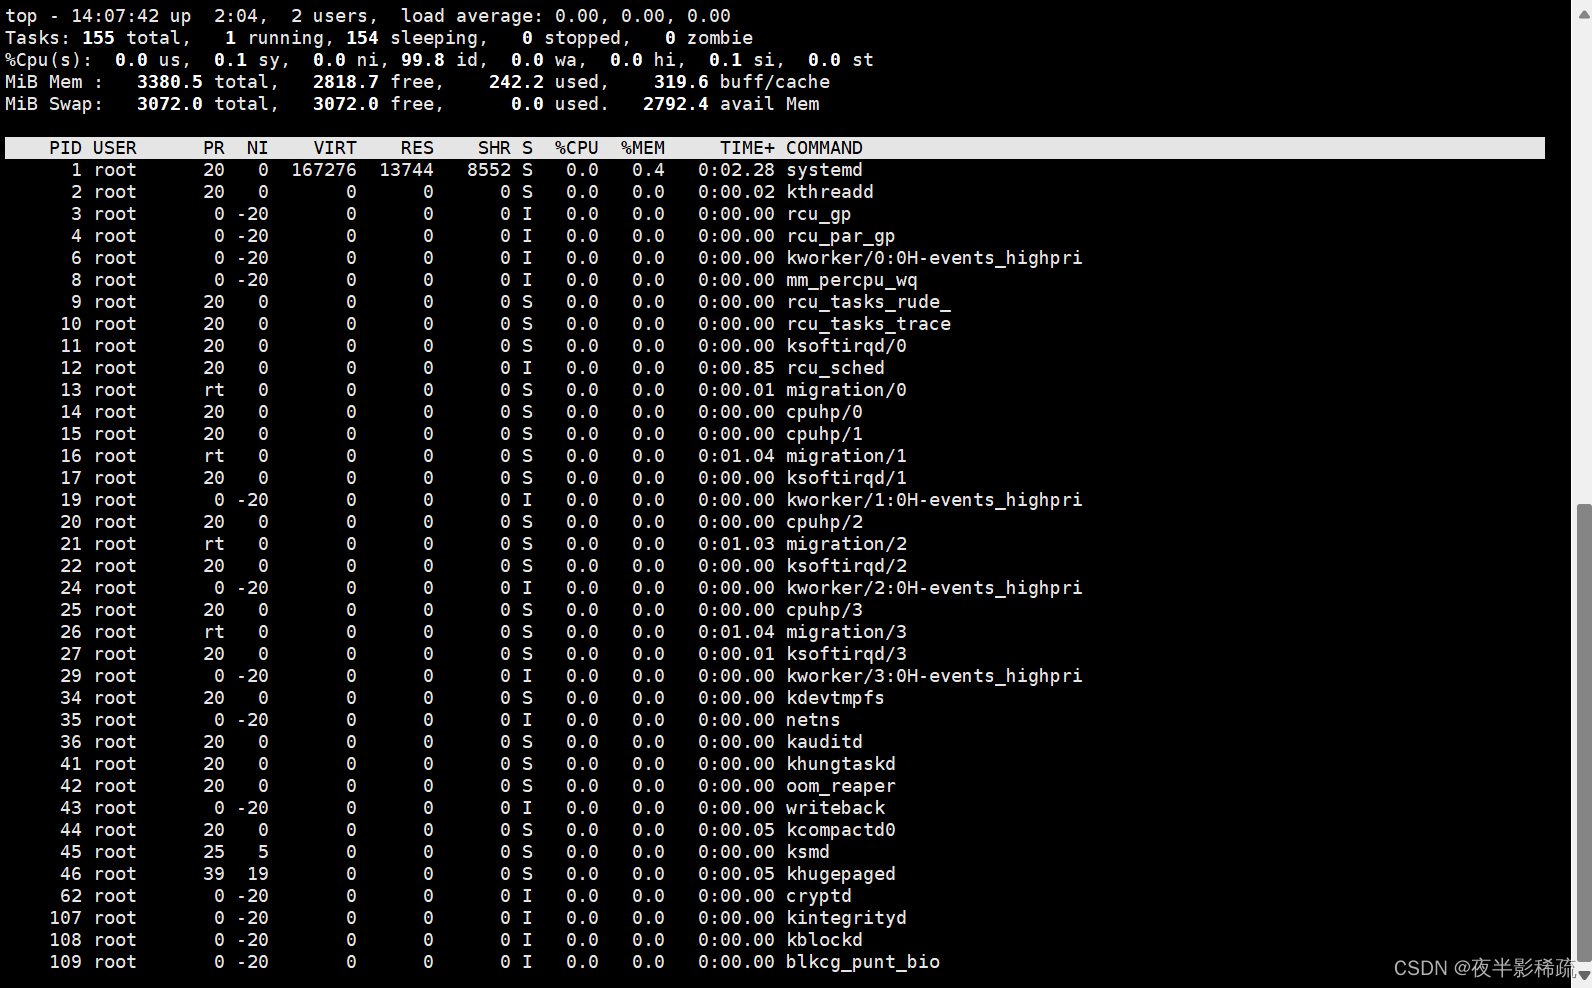The width and height of the screenshot is (1592, 988).
Task: Click the kblockd command
Action: tap(824, 940)
